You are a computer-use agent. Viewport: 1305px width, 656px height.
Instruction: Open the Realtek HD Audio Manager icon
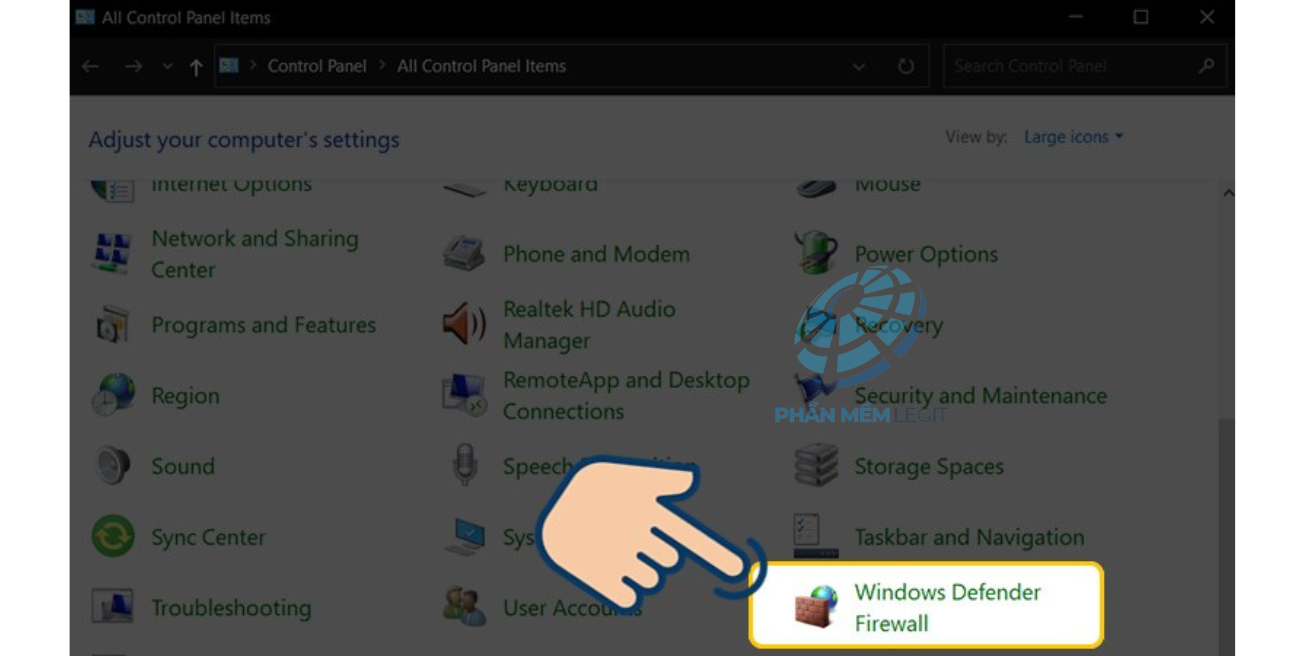464,325
